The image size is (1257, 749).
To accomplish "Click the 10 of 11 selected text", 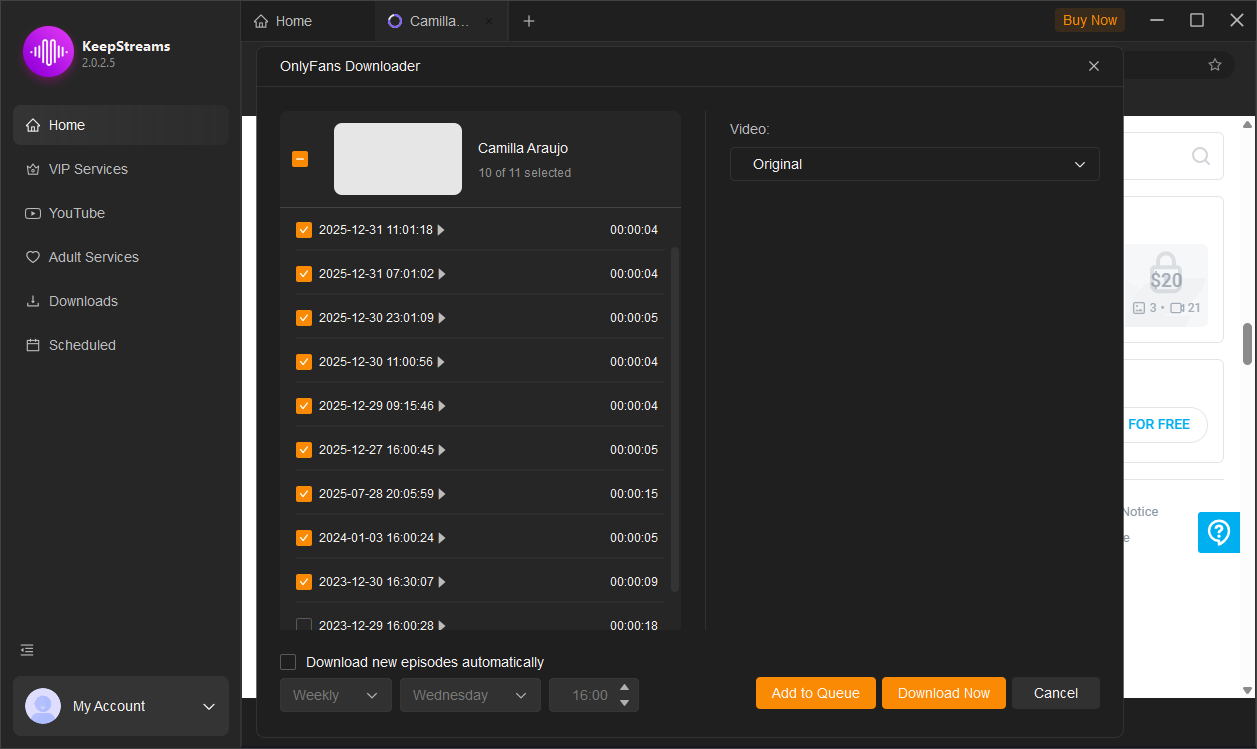I will [x=524, y=173].
